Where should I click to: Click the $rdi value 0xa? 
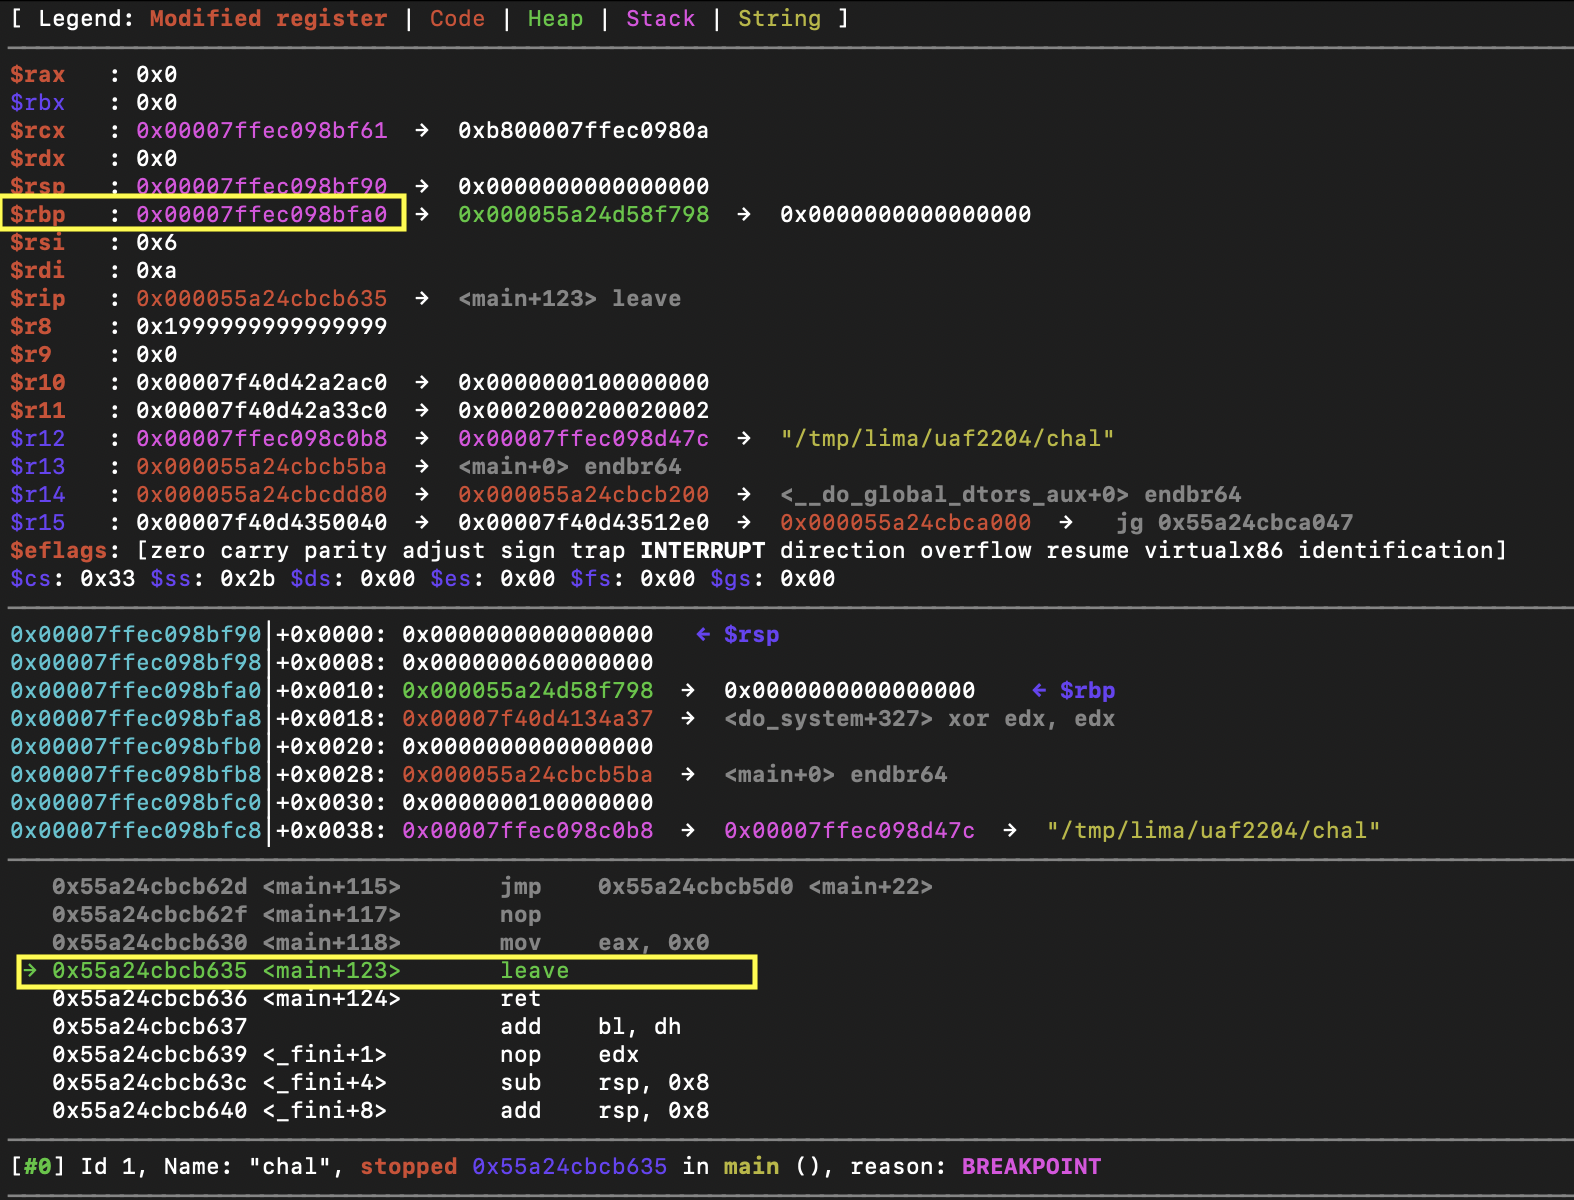coord(157,271)
